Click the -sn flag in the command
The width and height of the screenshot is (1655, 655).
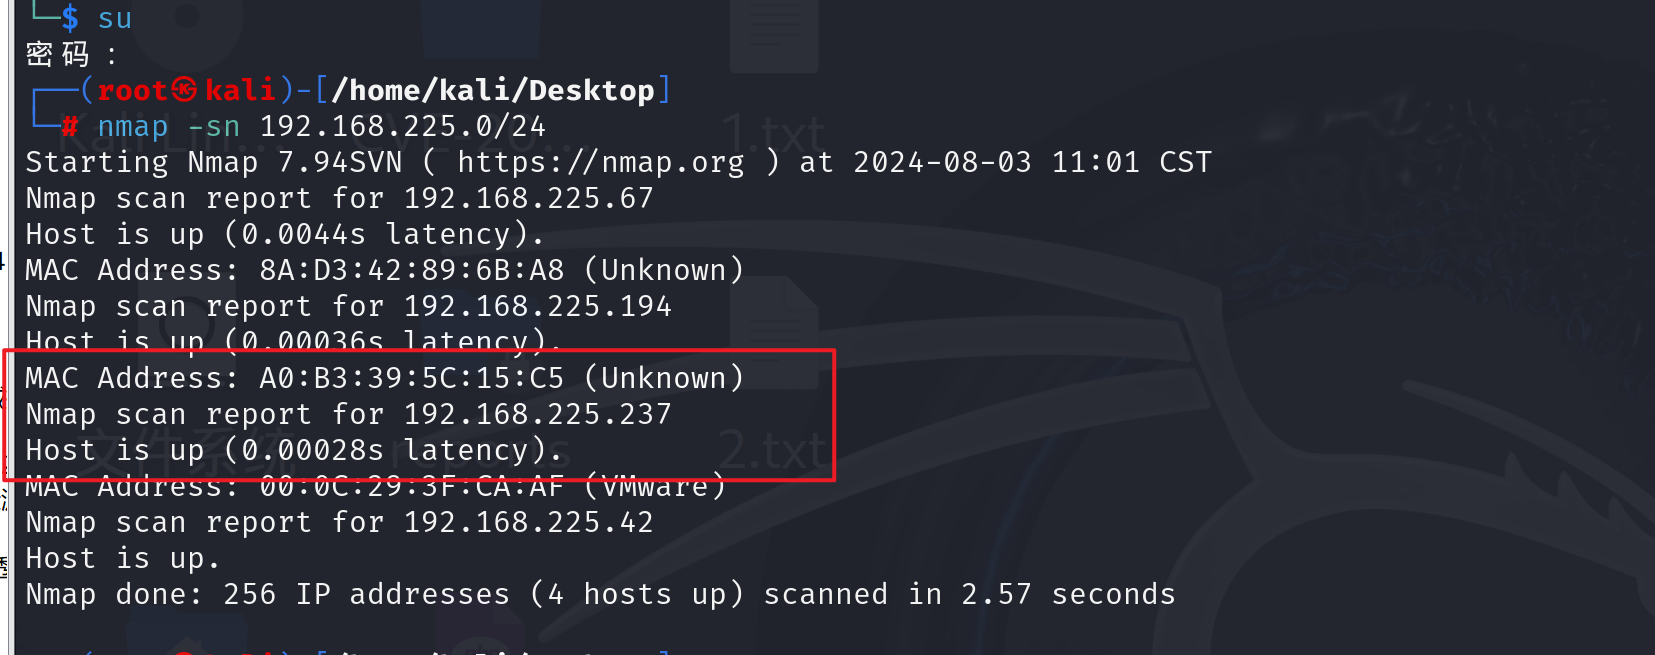(214, 127)
